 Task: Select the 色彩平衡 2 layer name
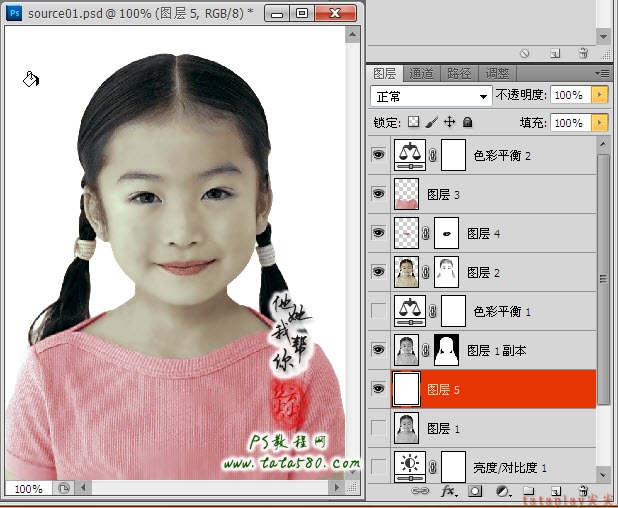point(502,156)
